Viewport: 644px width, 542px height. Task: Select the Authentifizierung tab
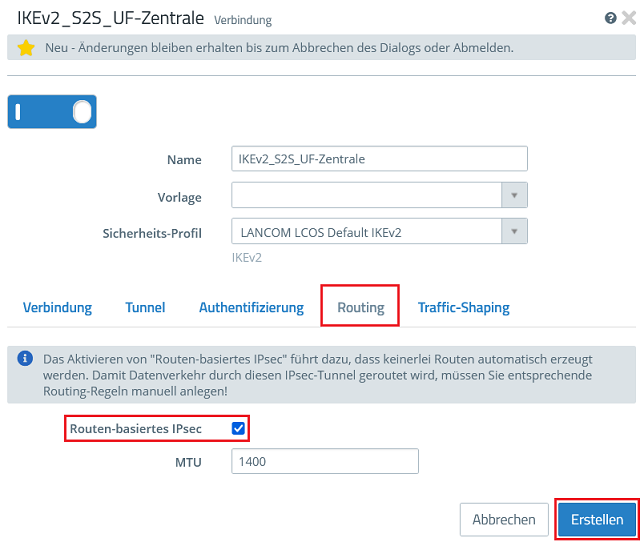[x=251, y=308]
